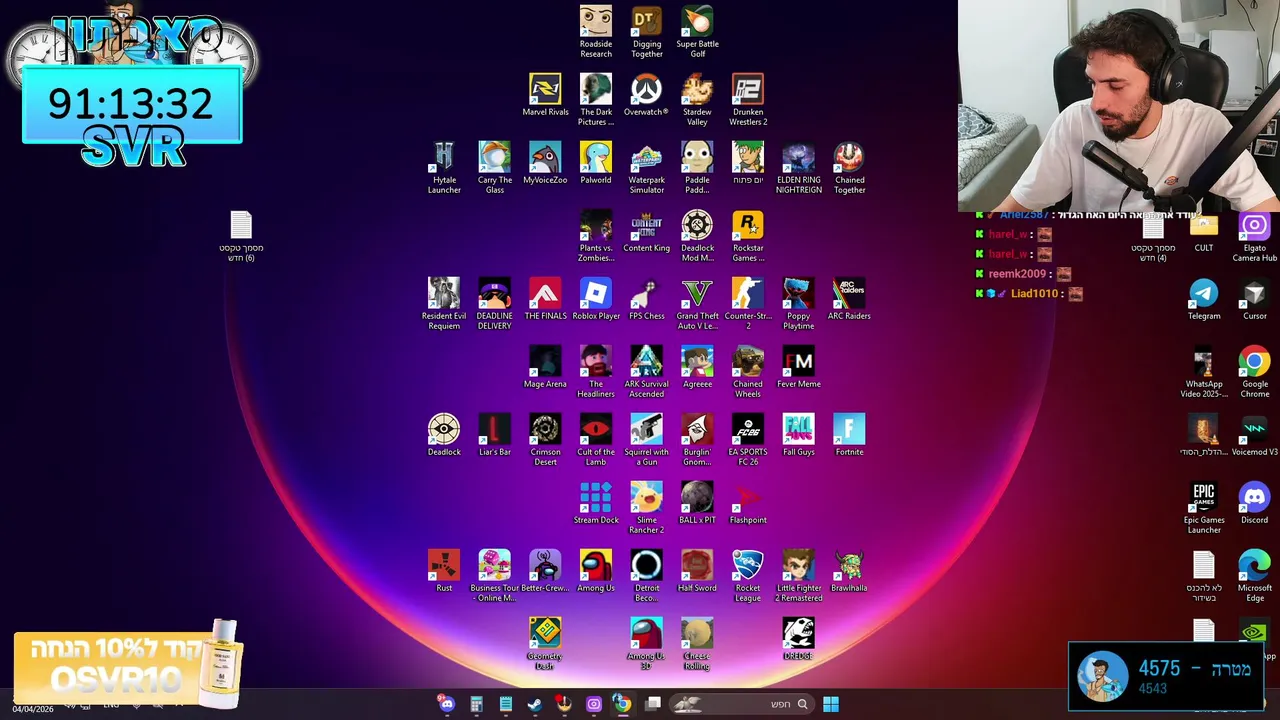The height and width of the screenshot is (720, 1280).
Task: Click the taskbar search box
Action: pos(741,704)
